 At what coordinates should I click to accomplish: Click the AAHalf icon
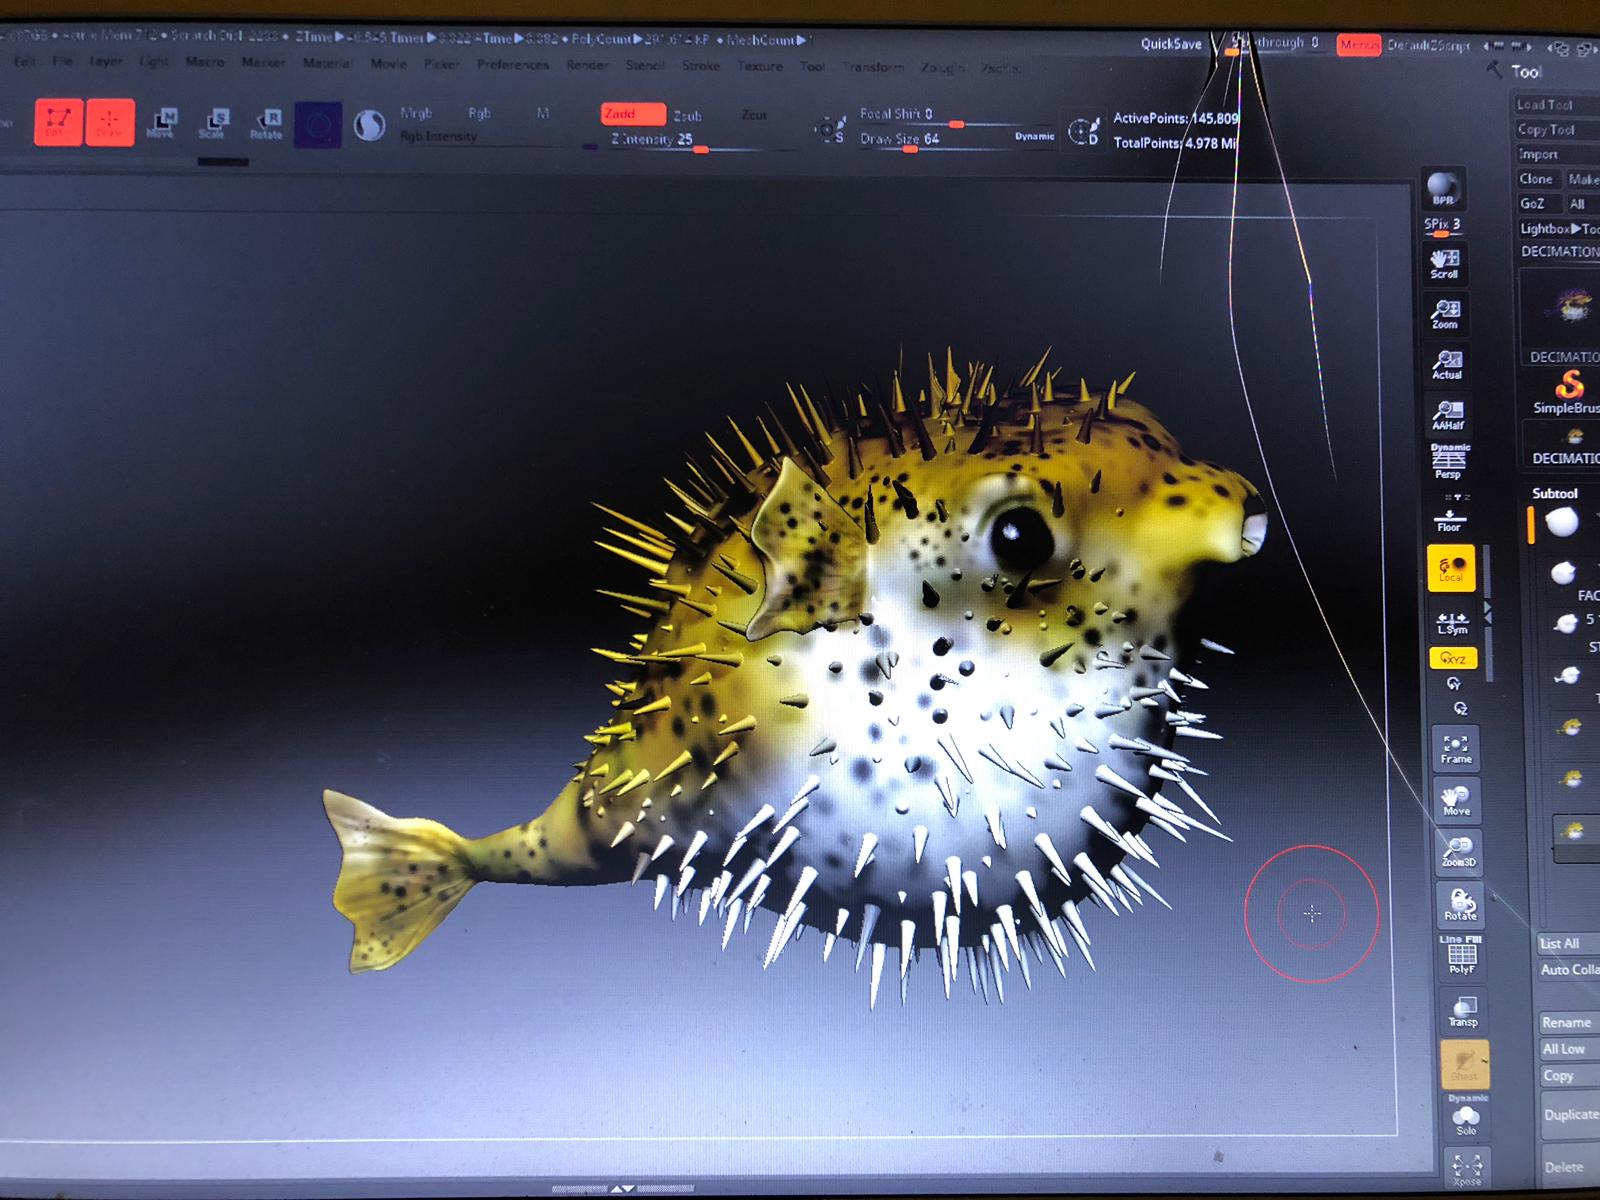tap(1448, 414)
